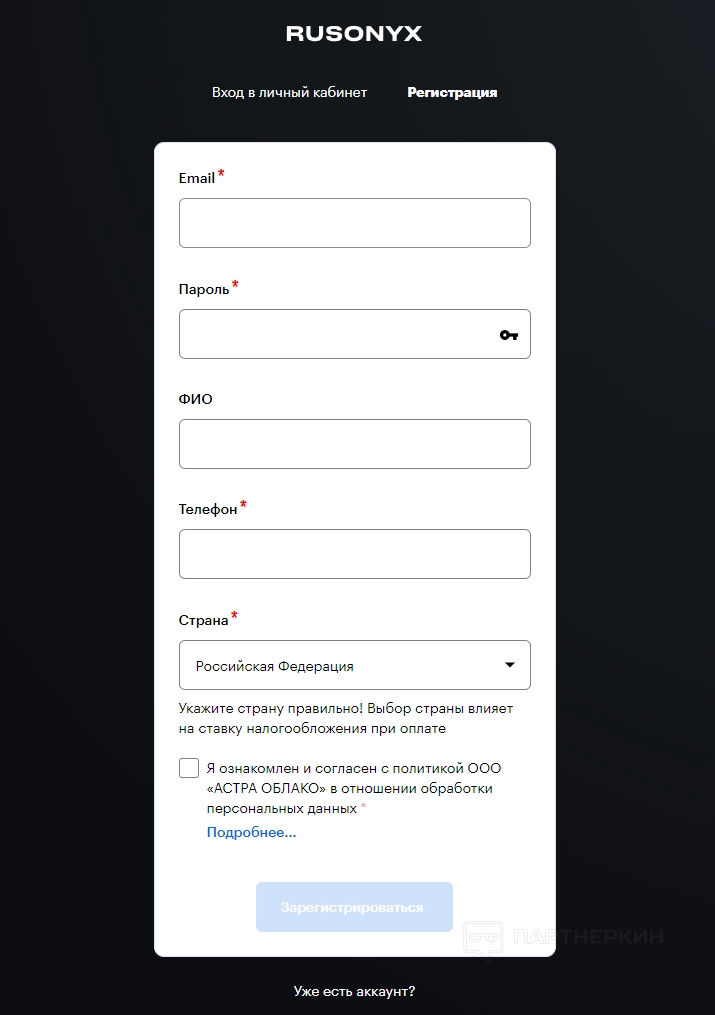Click the Пароль field label

tap(204, 289)
